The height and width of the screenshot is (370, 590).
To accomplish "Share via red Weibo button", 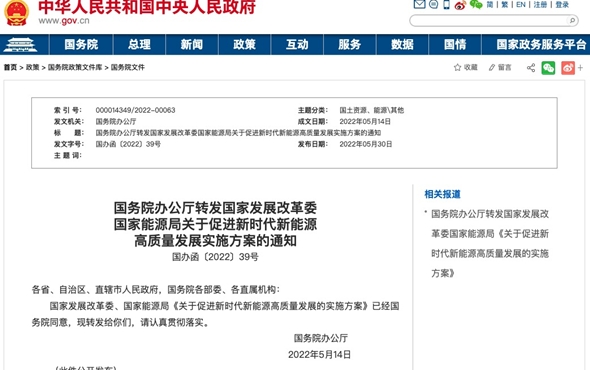I will pos(568,68).
